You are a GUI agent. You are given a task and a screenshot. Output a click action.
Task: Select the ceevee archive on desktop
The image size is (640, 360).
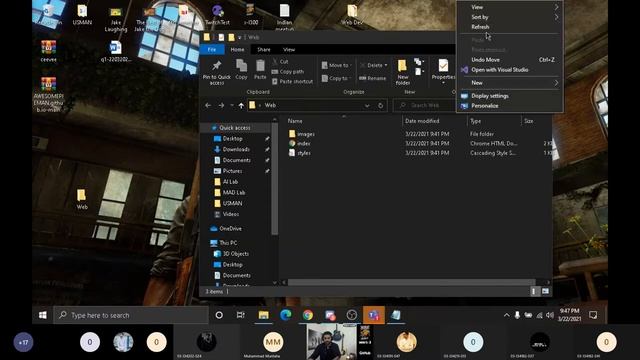click(49, 51)
